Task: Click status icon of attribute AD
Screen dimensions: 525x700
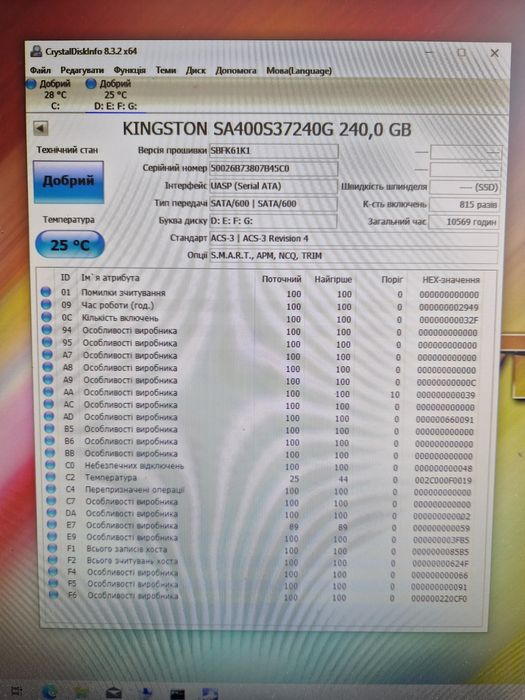Action: pos(49,416)
